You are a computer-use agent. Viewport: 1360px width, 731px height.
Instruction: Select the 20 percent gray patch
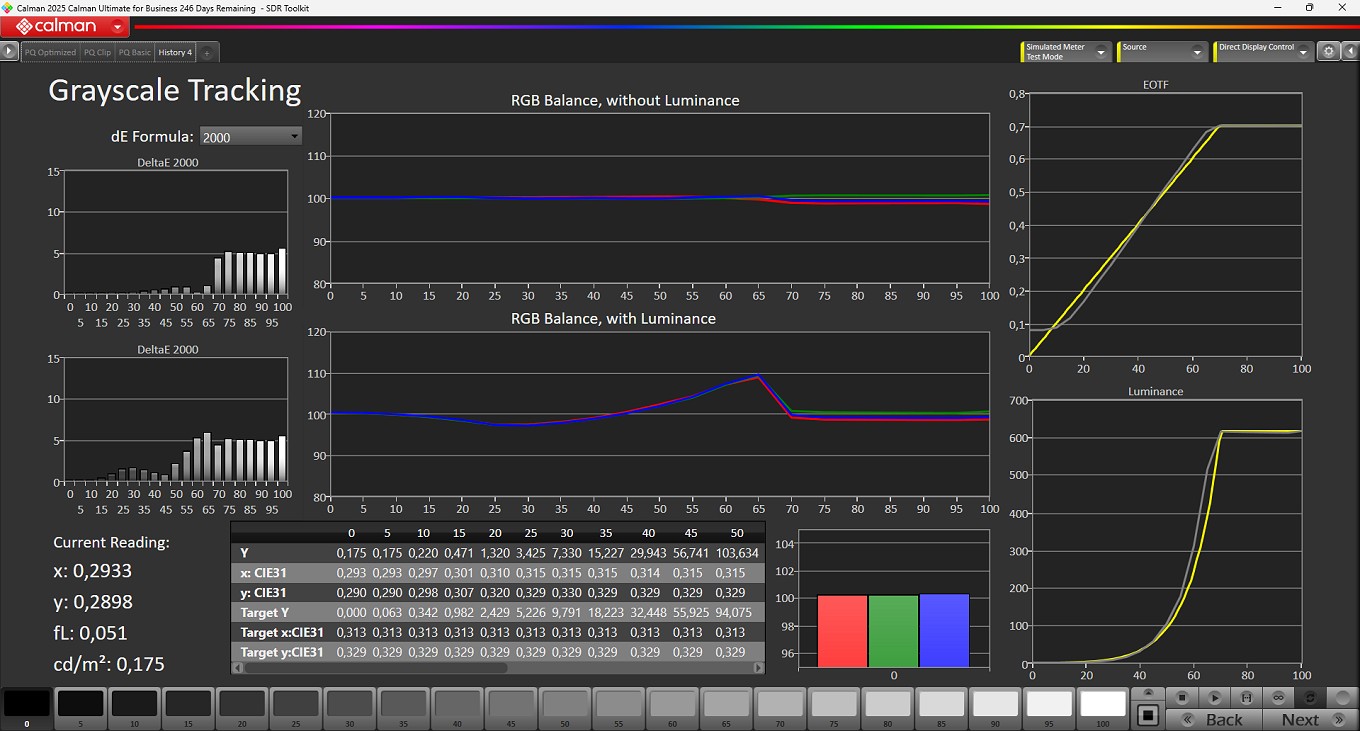[x=242, y=706]
